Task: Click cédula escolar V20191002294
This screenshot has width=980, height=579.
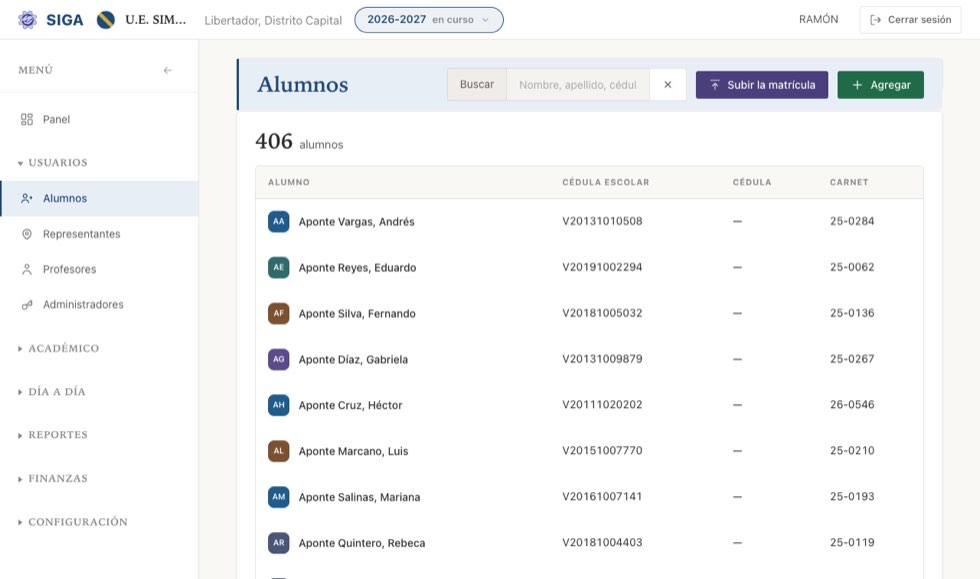Action: click(x=602, y=267)
